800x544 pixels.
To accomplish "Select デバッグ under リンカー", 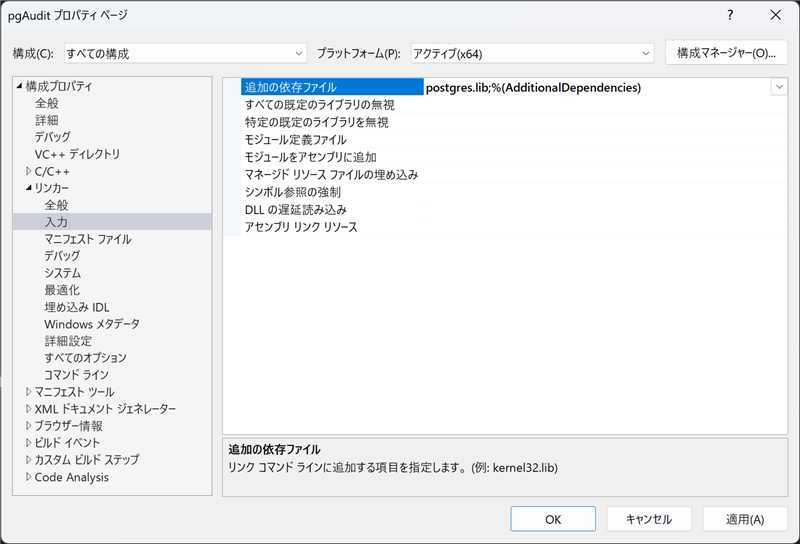I will pyautogui.click(x=62, y=256).
